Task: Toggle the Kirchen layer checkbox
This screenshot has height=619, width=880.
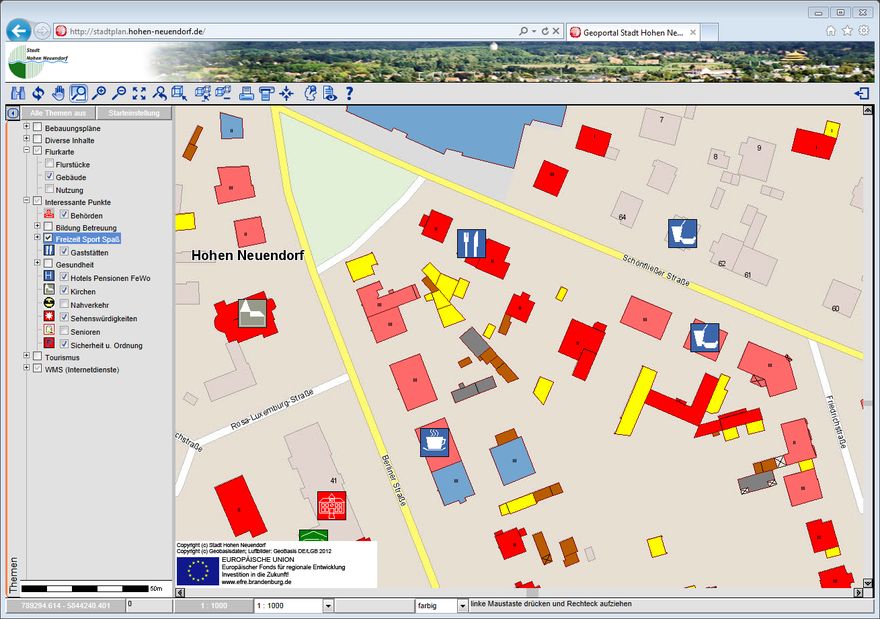Action: click(64, 291)
